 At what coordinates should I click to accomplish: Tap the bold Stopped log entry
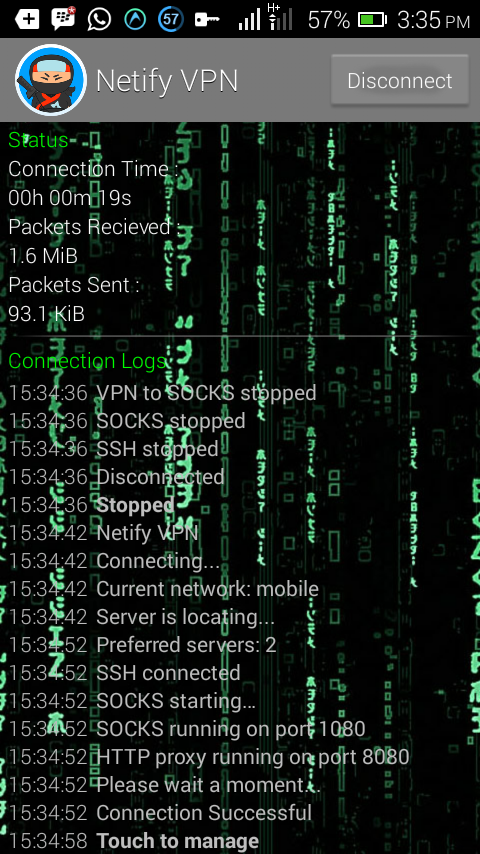tap(92, 504)
